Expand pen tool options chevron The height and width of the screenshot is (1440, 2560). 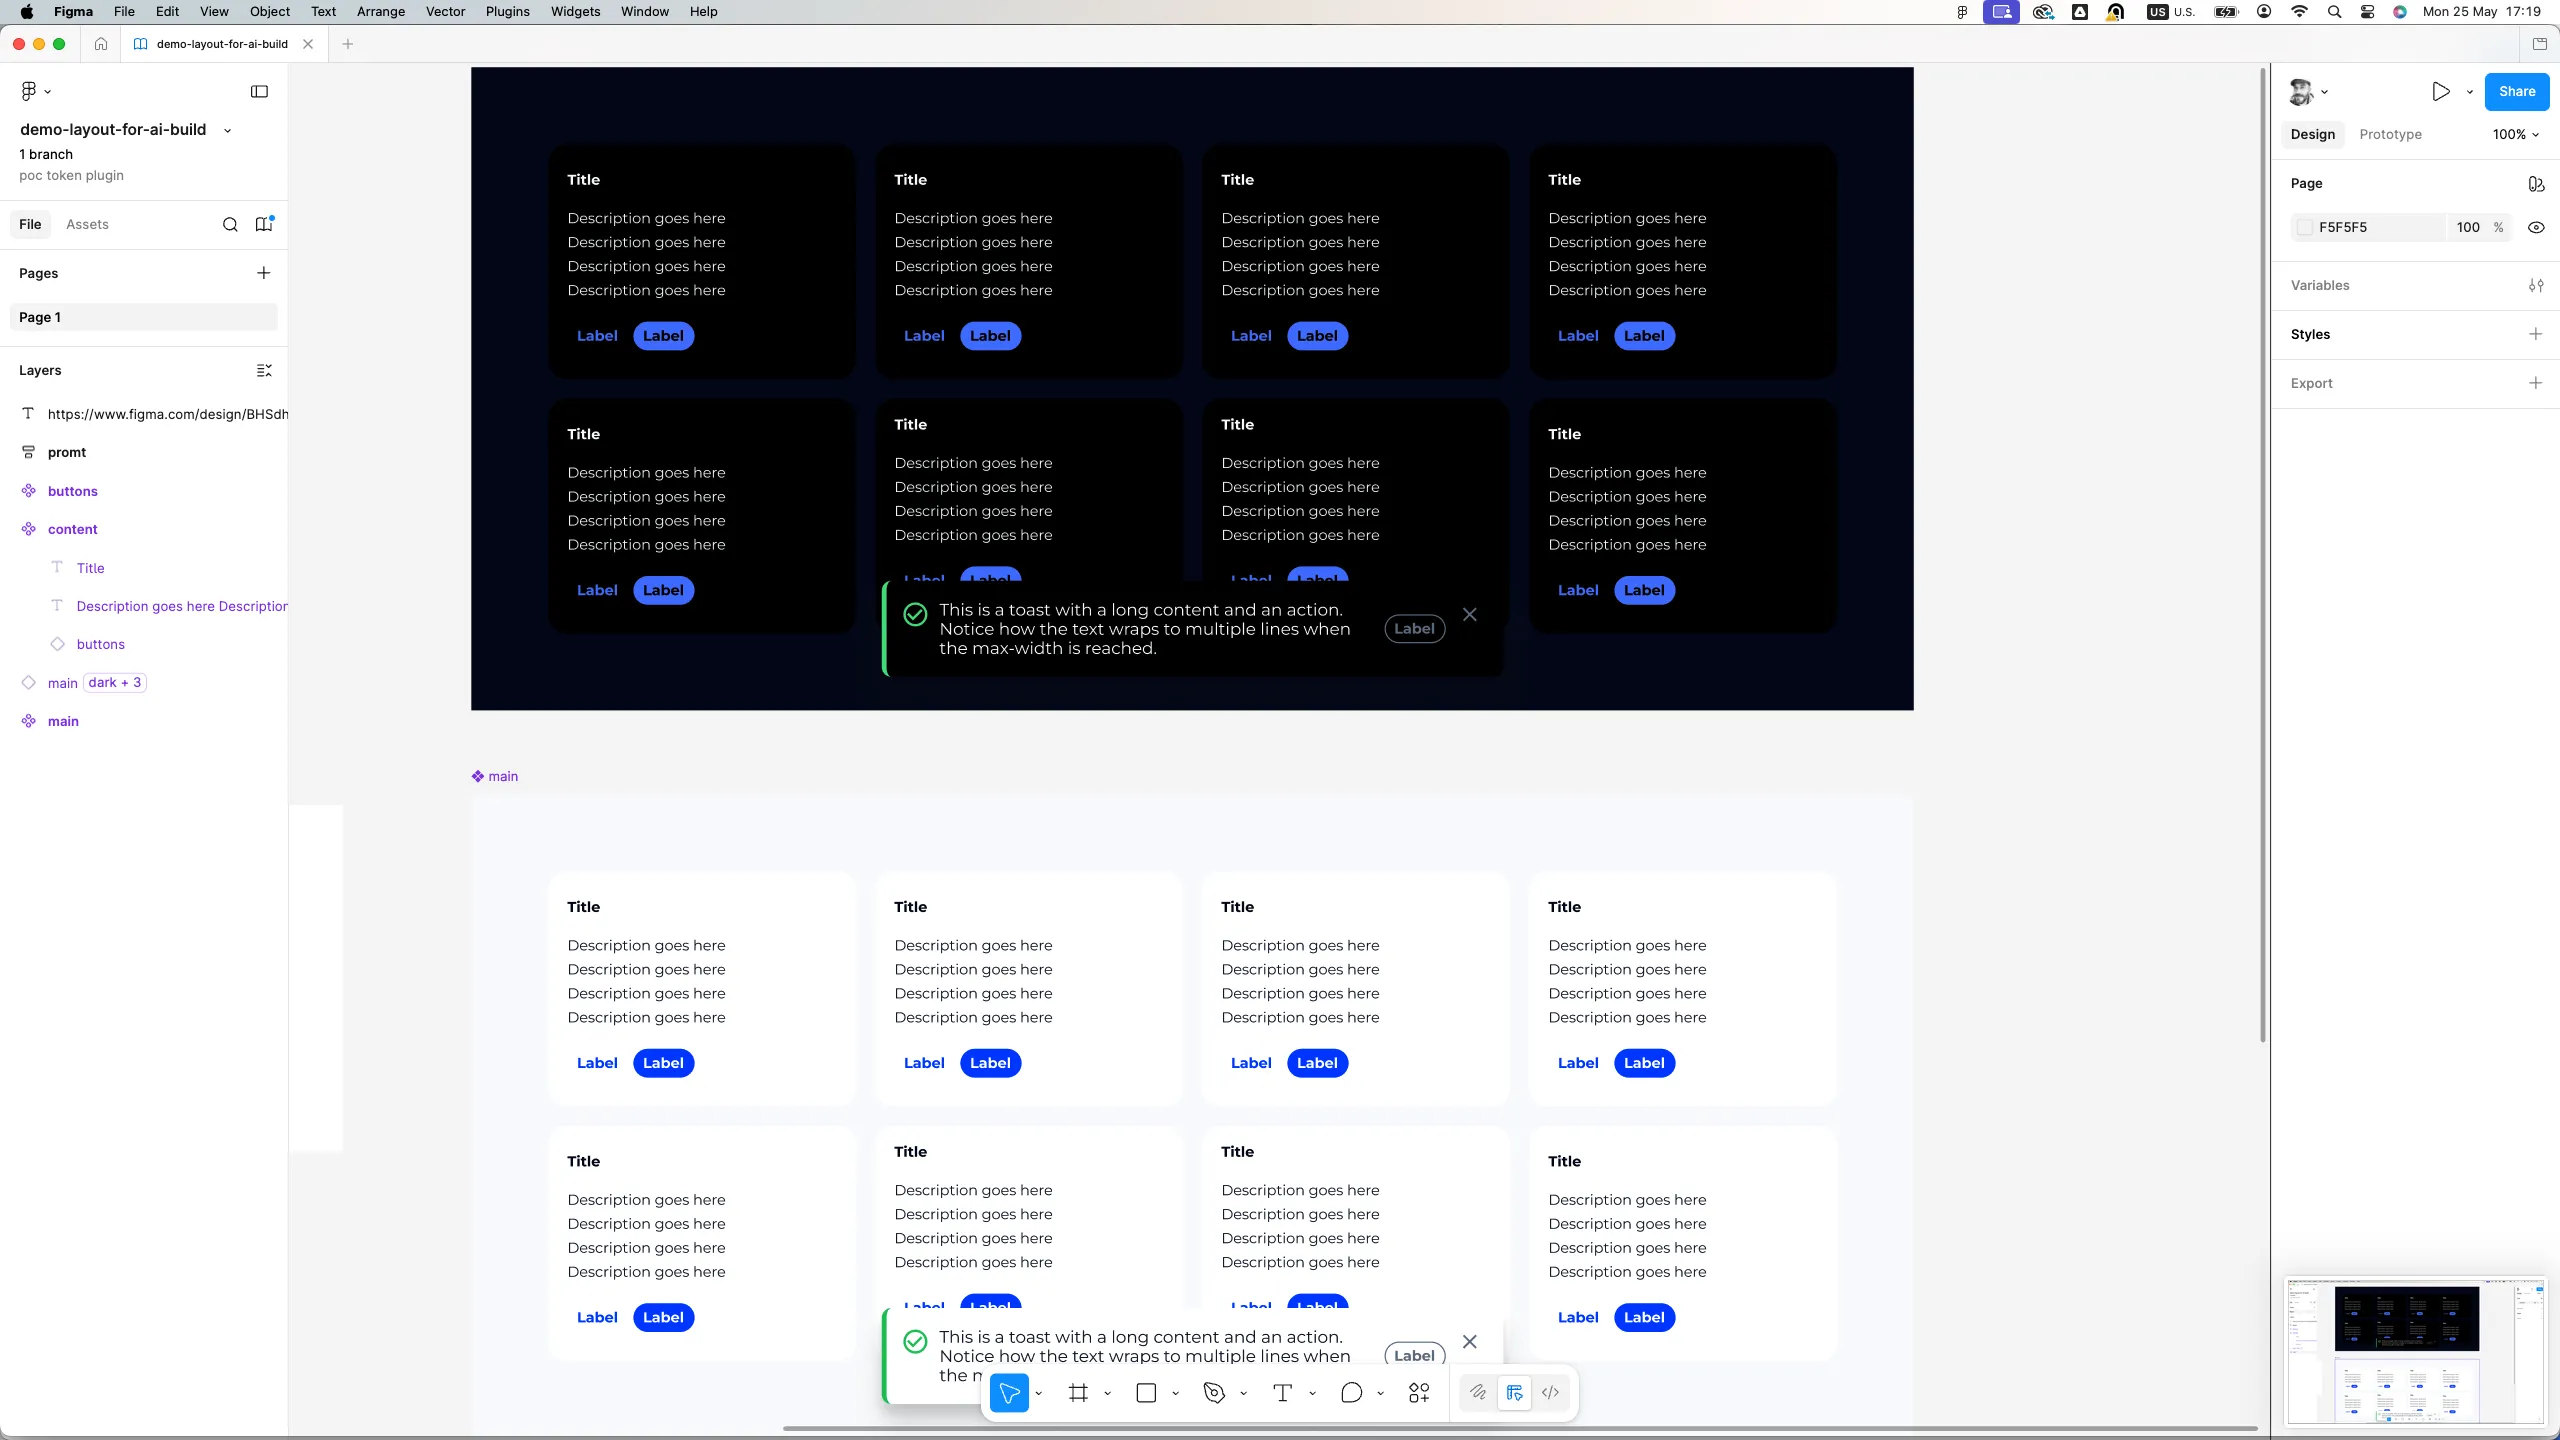point(1243,1393)
